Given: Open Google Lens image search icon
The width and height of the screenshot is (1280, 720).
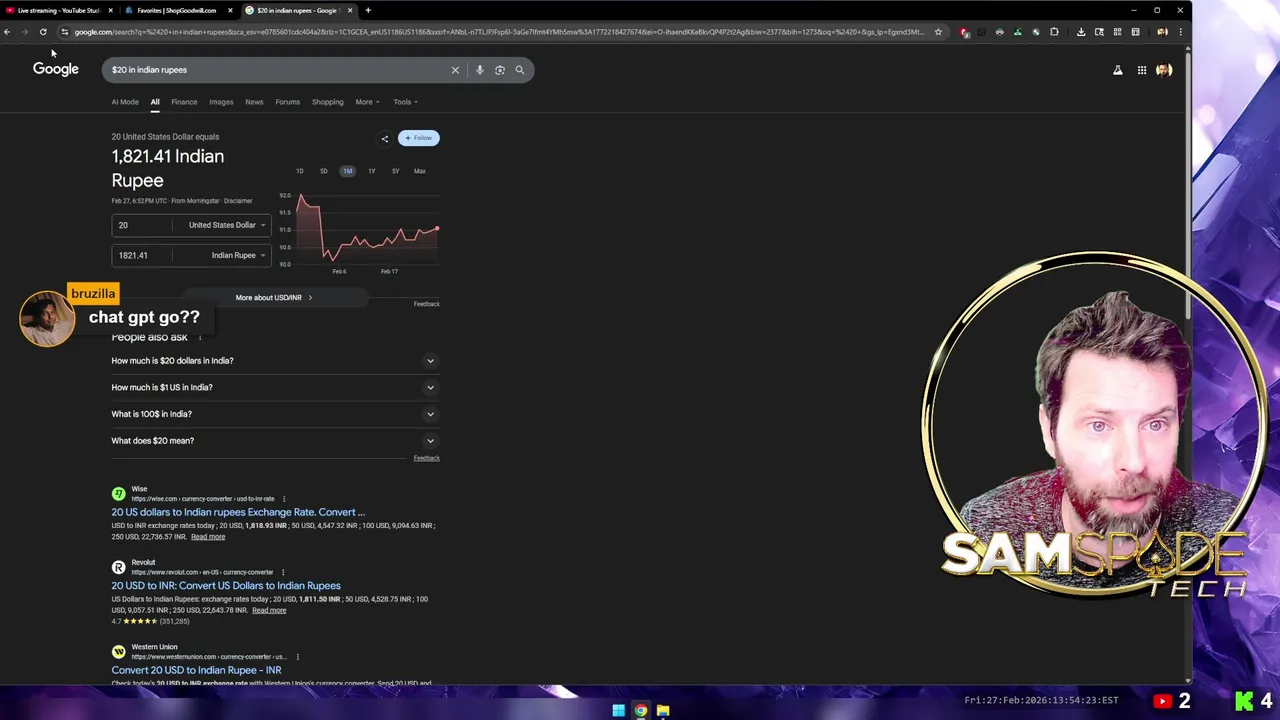Looking at the screenshot, I should pyautogui.click(x=500, y=70).
